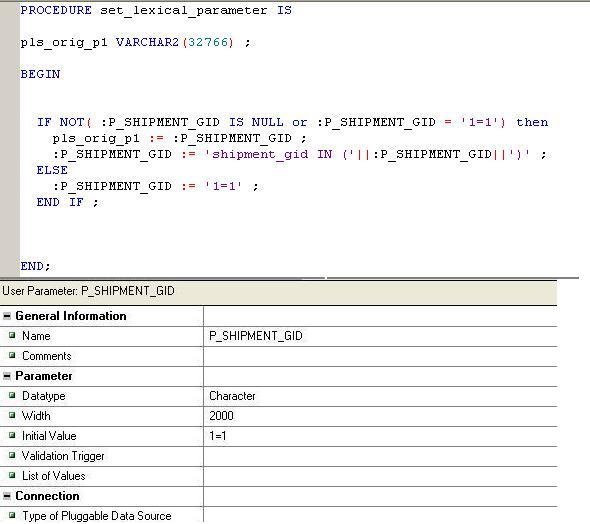Click the green icon beside Initial Value
The image size is (590, 524).
tap(12, 435)
